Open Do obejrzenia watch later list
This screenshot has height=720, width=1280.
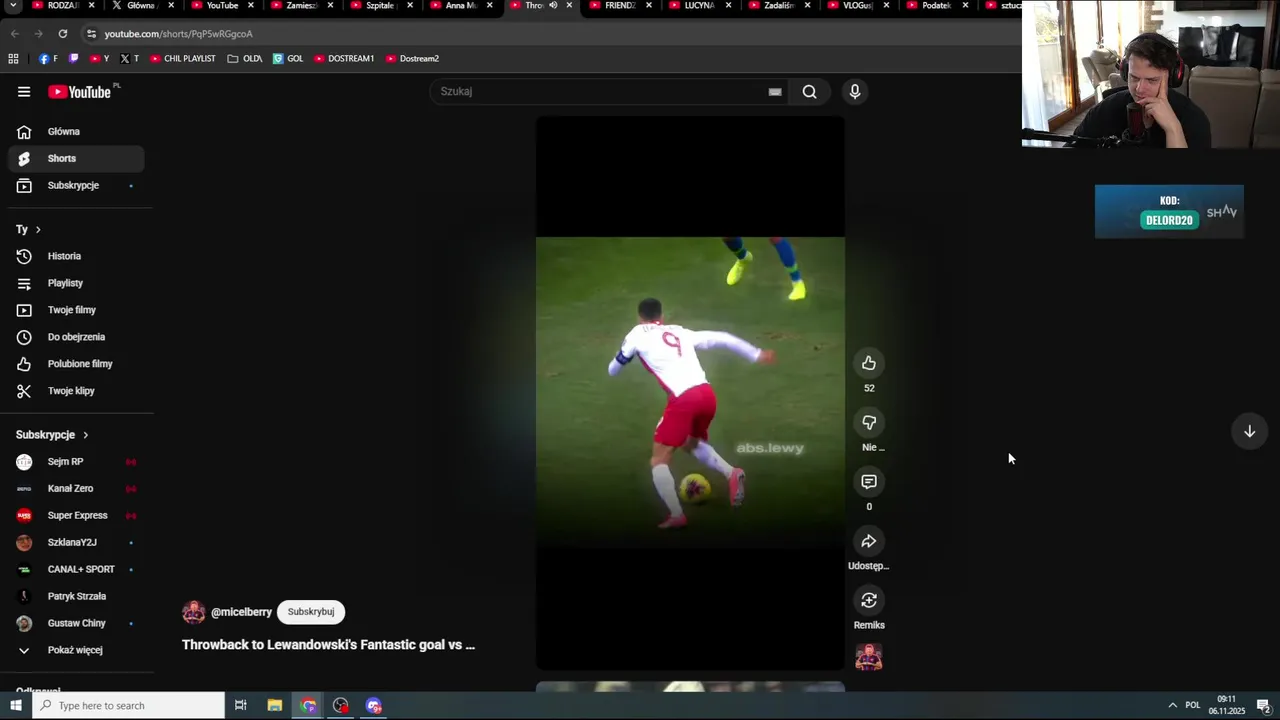pyautogui.click(x=76, y=337)
